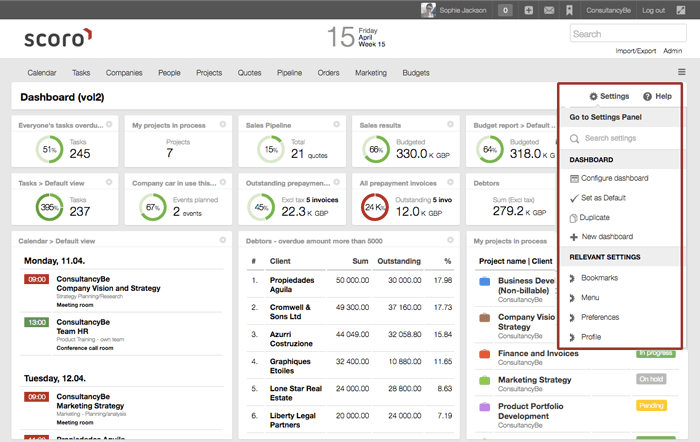This screenshot has width=700, height=442.
Task: Open the Pipeline menu tab
Action: click(x=289, y=73)
